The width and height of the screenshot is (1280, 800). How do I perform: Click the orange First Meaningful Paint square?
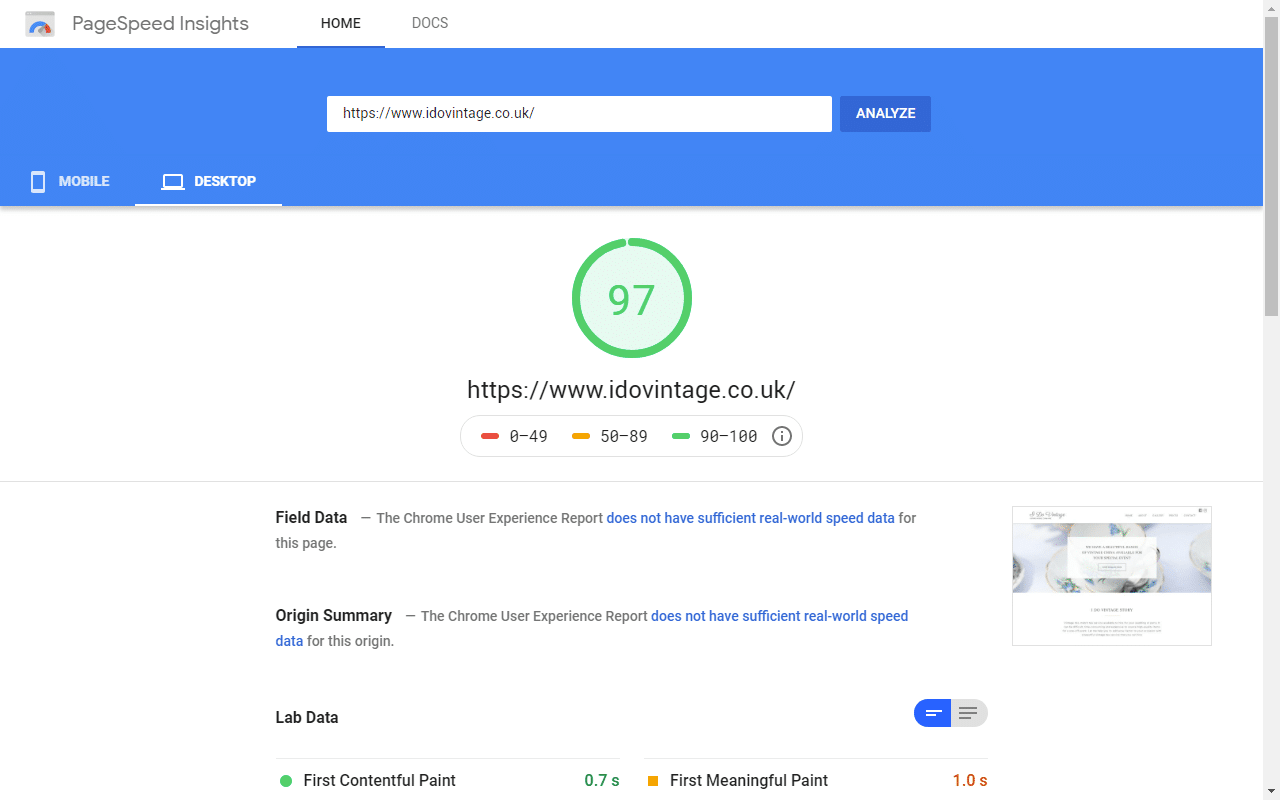point(653,781)
